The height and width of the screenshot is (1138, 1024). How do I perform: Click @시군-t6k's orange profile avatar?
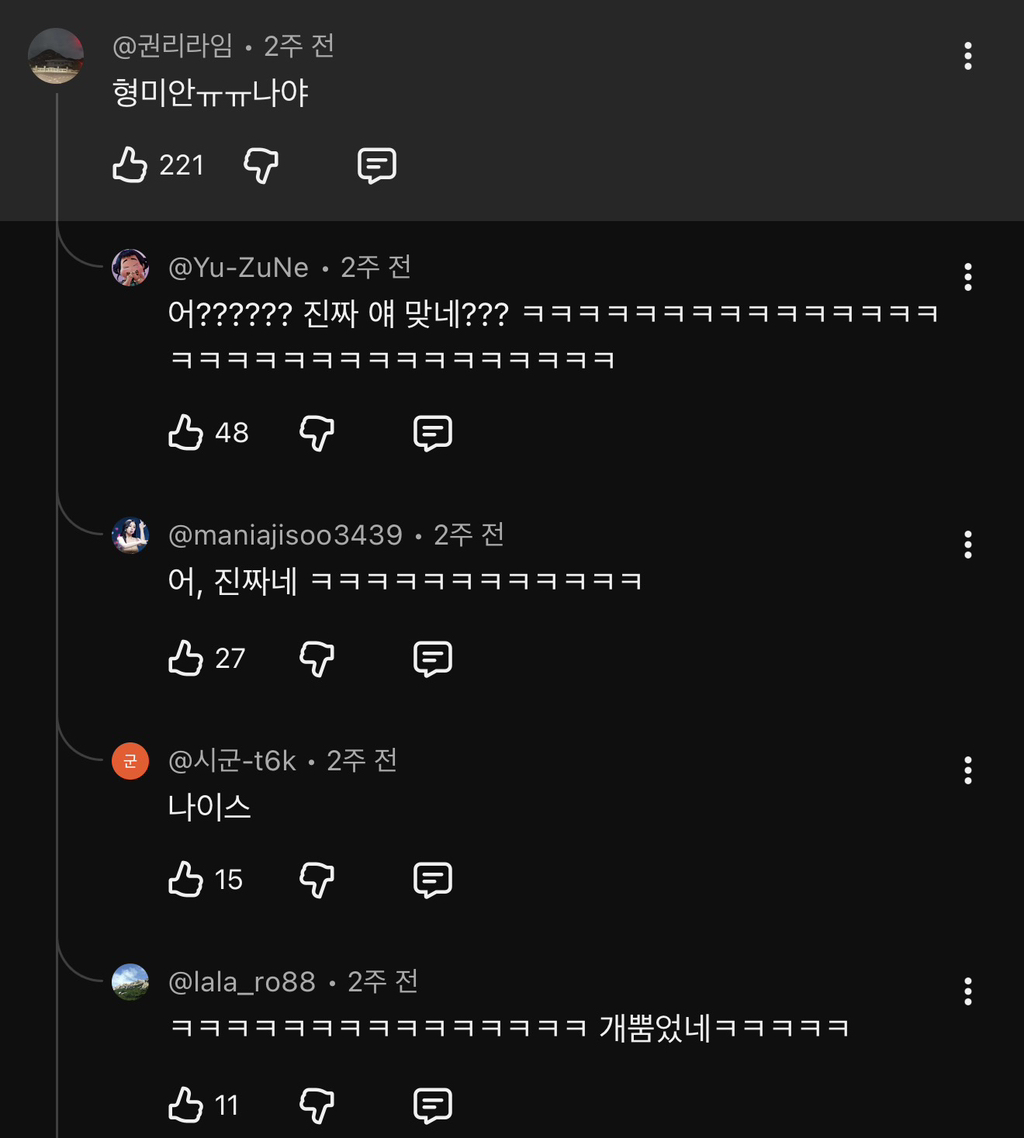[130, 762]
